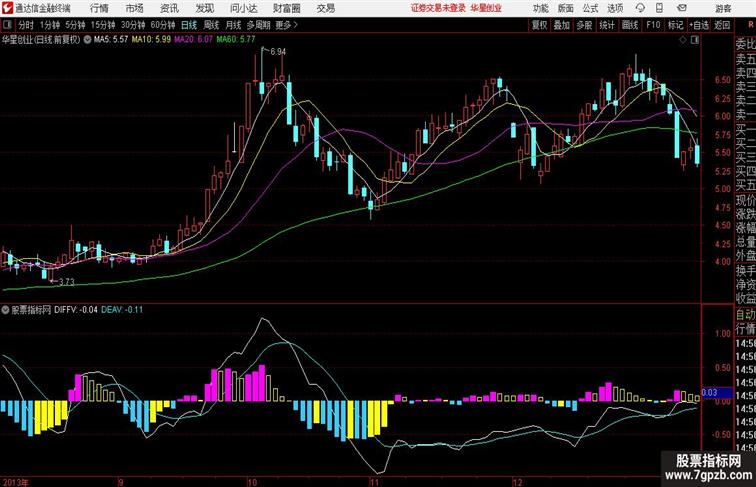This screenshot has width=756, height=487.
Task: Click the 股票指标网 indicator name
Action: [x=31, y=310]
